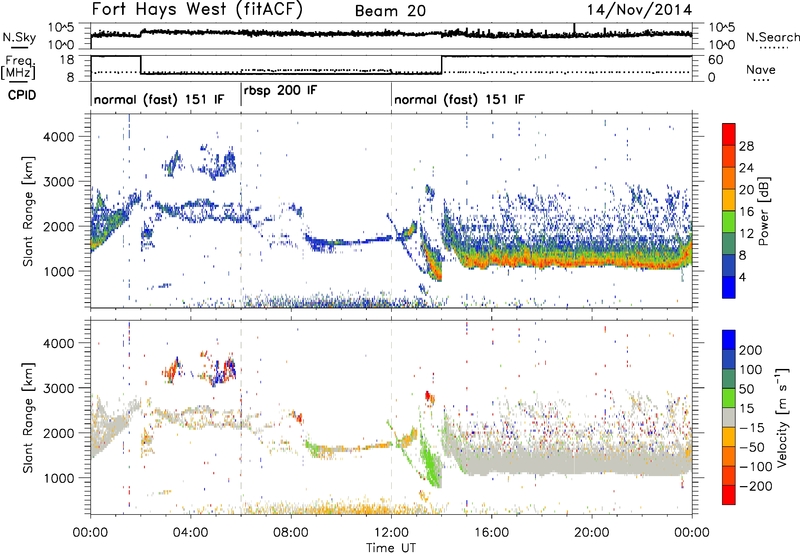Click the 'Fort Hays West (fitACF)' title
This screenshot has height=554, width=800.
197,10
